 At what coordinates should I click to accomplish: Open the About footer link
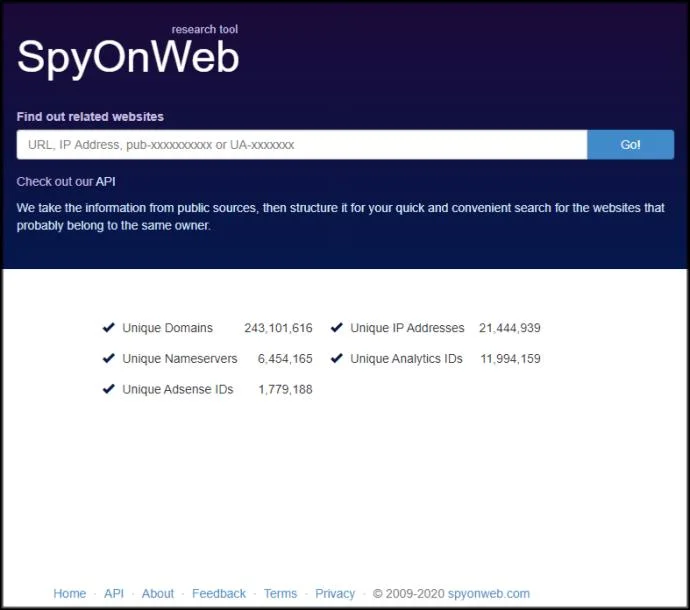158,593
